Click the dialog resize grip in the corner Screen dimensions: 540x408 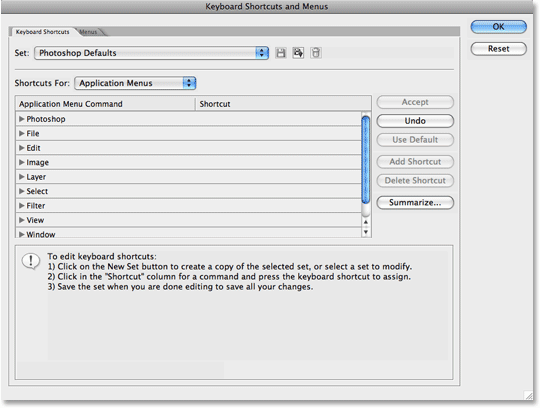point(528,395)
